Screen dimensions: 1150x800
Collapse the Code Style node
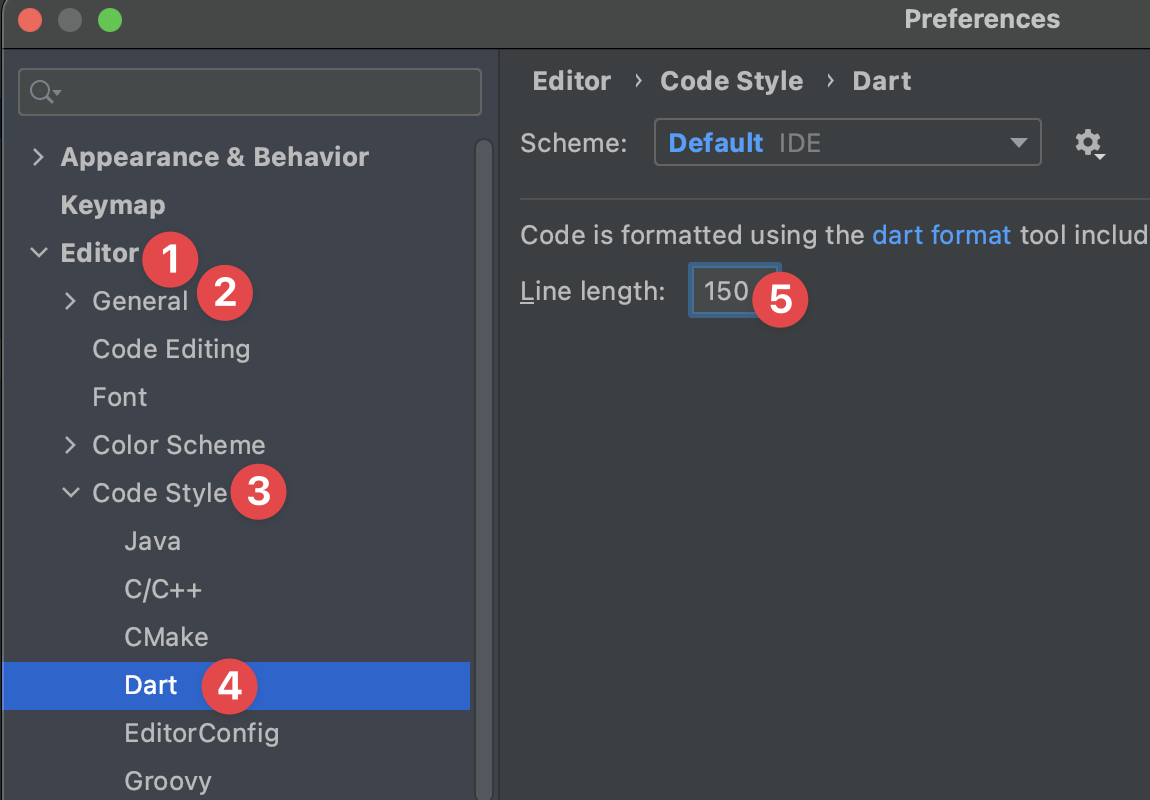(69, 492)
